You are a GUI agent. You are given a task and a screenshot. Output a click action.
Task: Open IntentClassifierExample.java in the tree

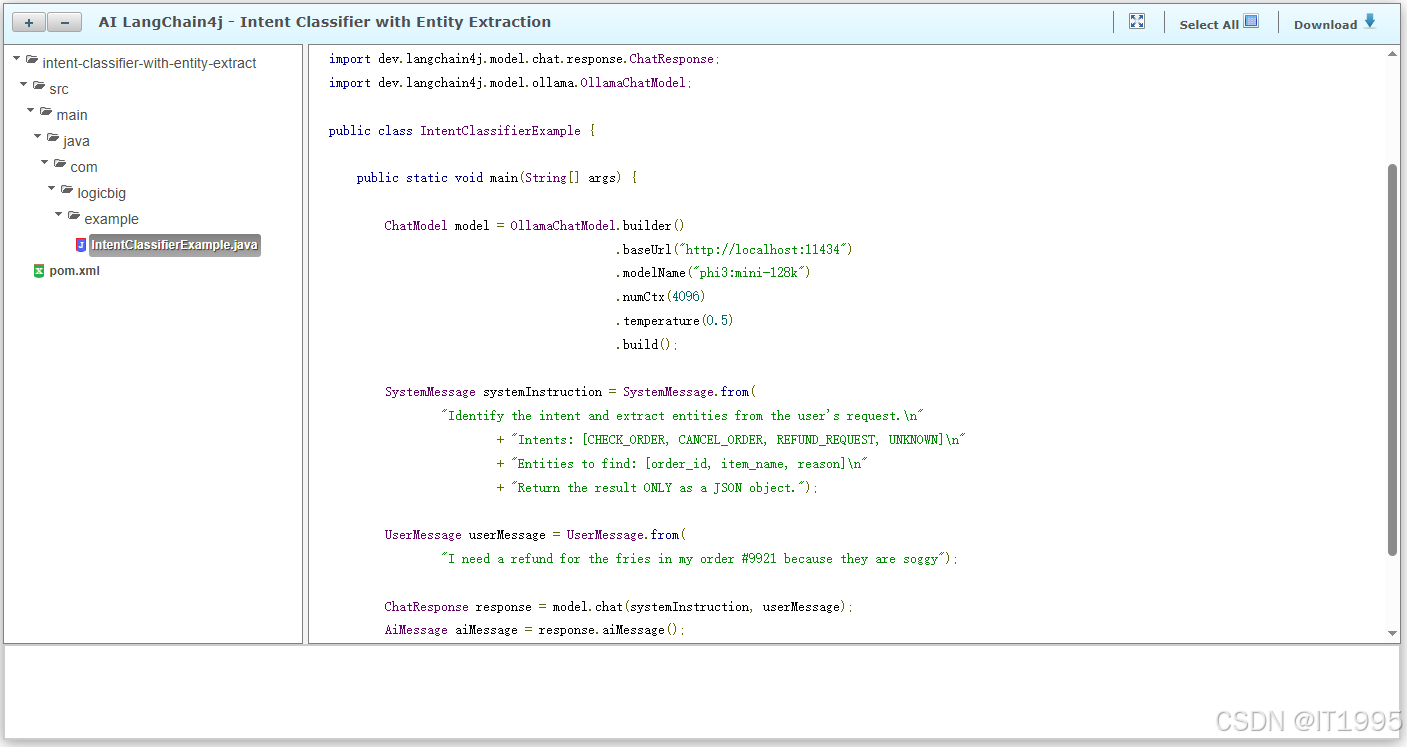click(x=175, y=245)
